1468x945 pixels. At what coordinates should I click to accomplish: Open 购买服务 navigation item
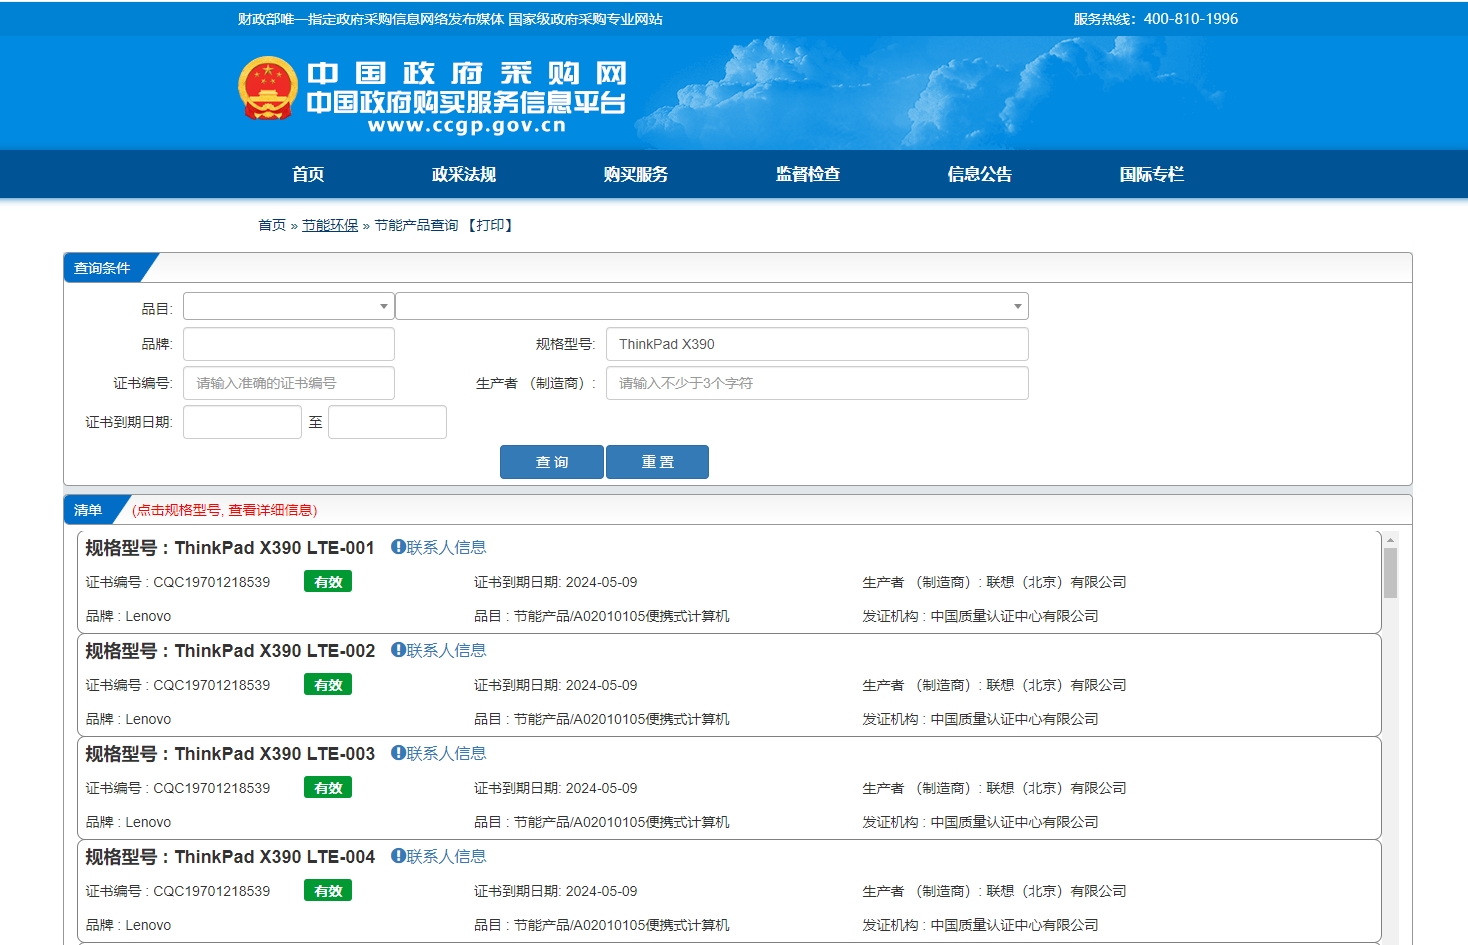coord(636,174)
